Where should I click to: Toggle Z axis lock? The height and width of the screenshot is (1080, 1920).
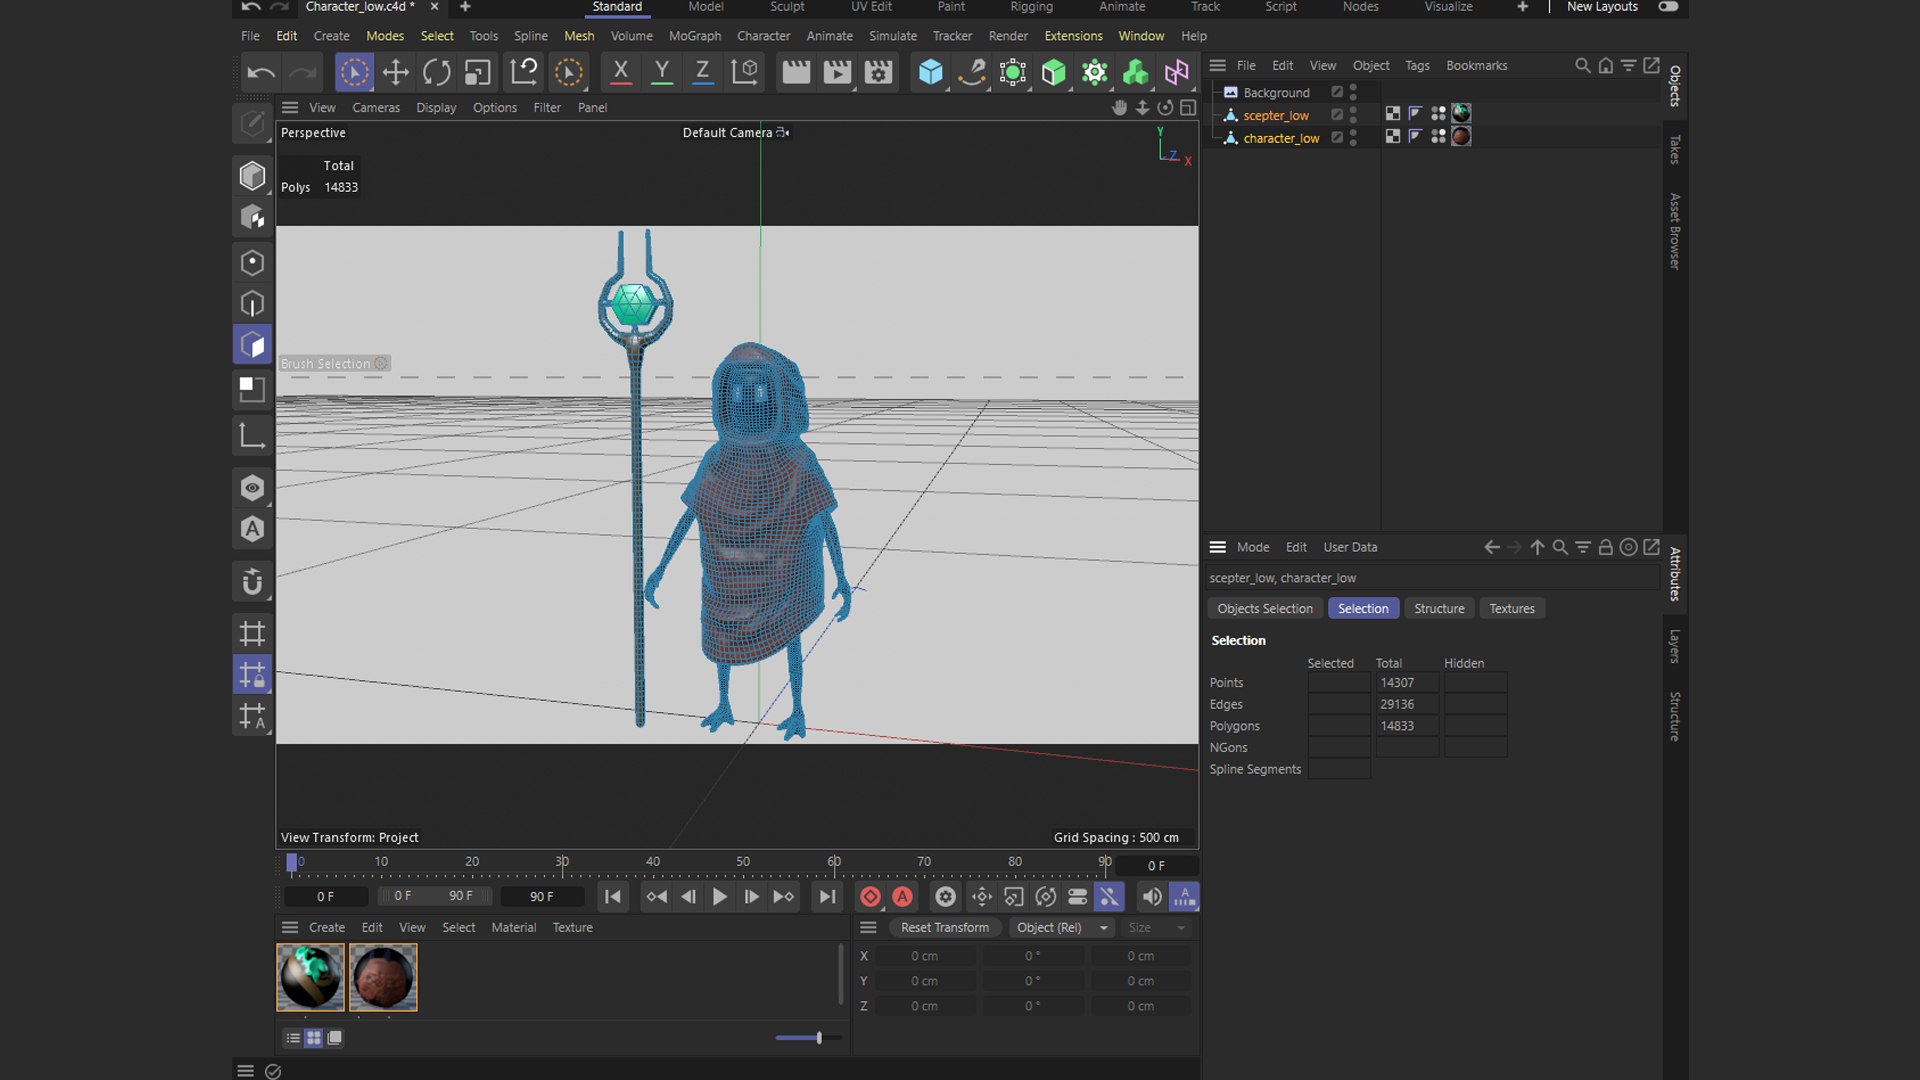click(x=702, y=71)
